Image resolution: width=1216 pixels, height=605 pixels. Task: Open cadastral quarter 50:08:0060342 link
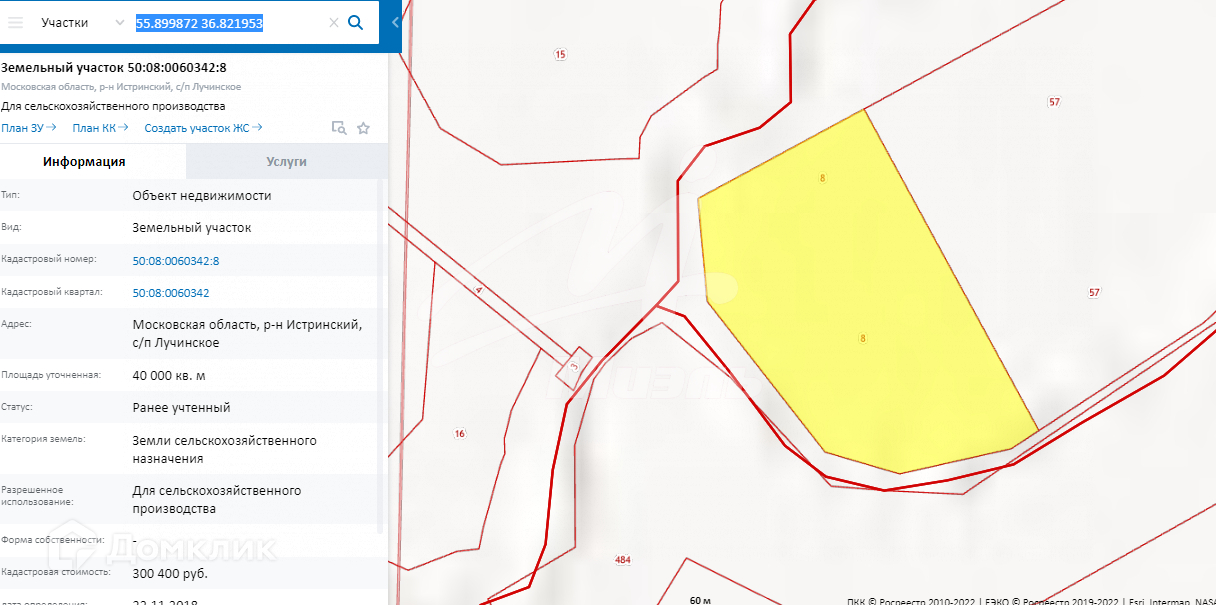(171, 293)
